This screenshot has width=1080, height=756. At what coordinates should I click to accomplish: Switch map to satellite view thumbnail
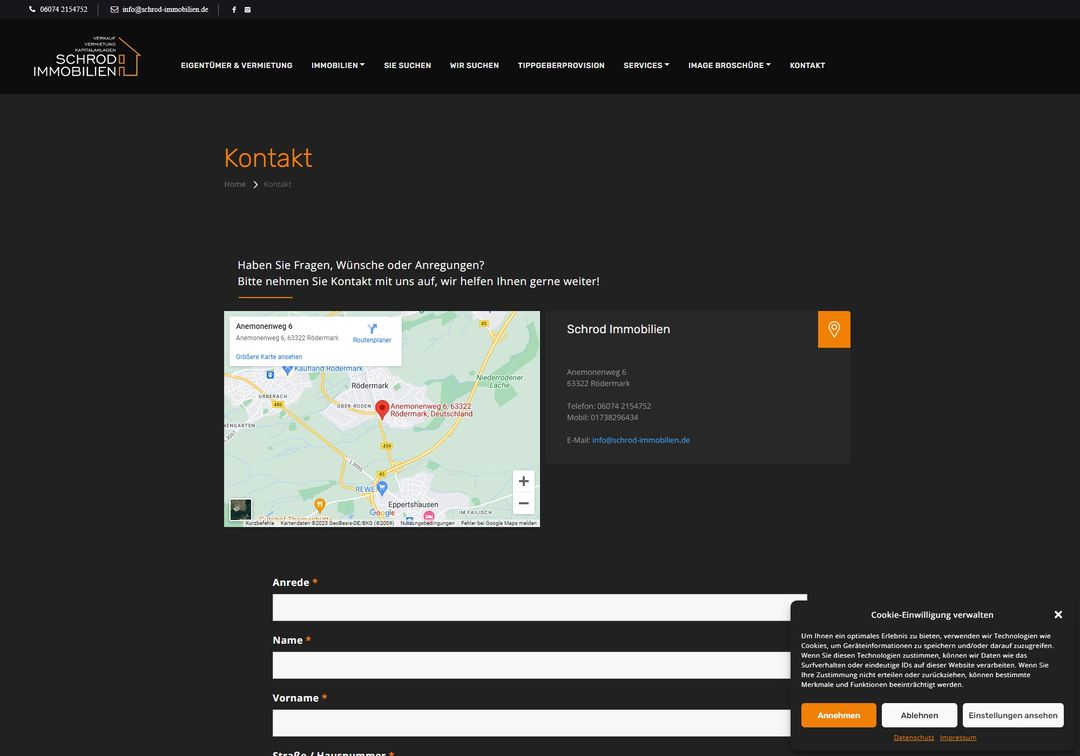241,509
